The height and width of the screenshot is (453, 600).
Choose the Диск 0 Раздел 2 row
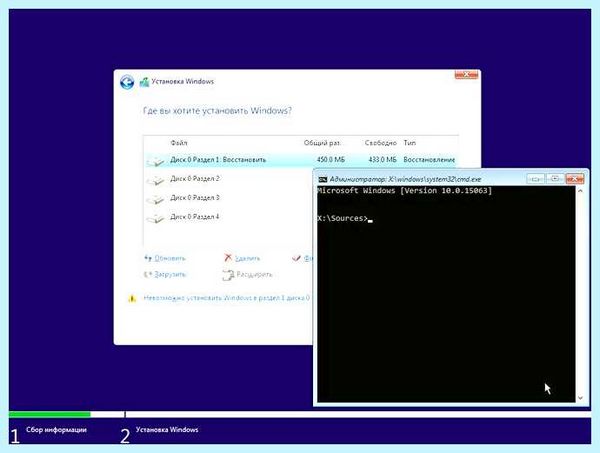[228, 179]
